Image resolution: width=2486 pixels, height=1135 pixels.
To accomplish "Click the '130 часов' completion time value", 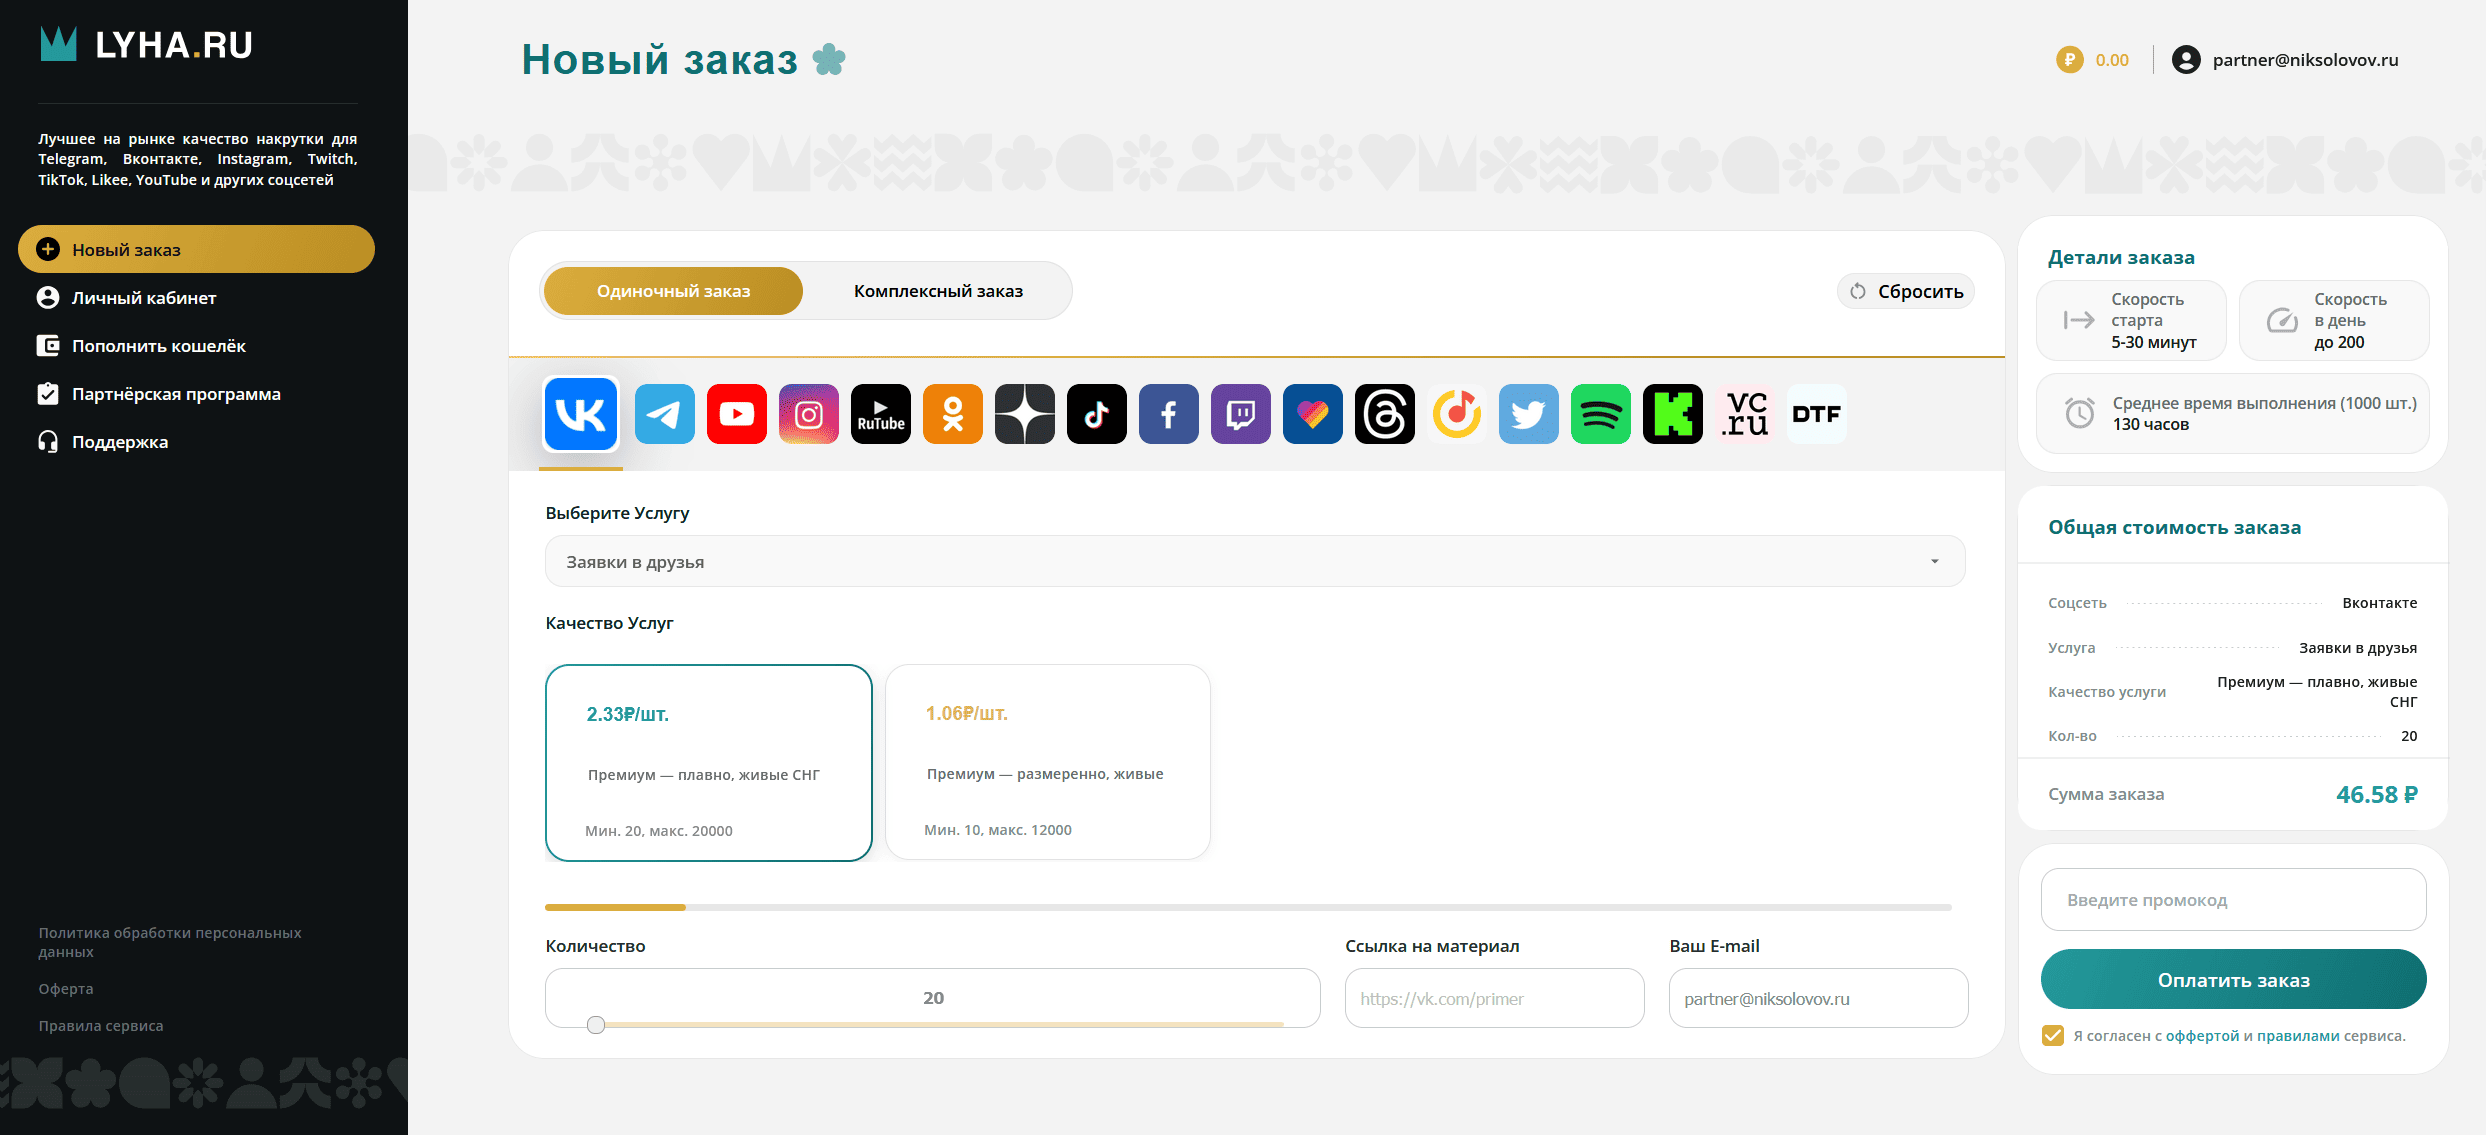I will 2150,425.
